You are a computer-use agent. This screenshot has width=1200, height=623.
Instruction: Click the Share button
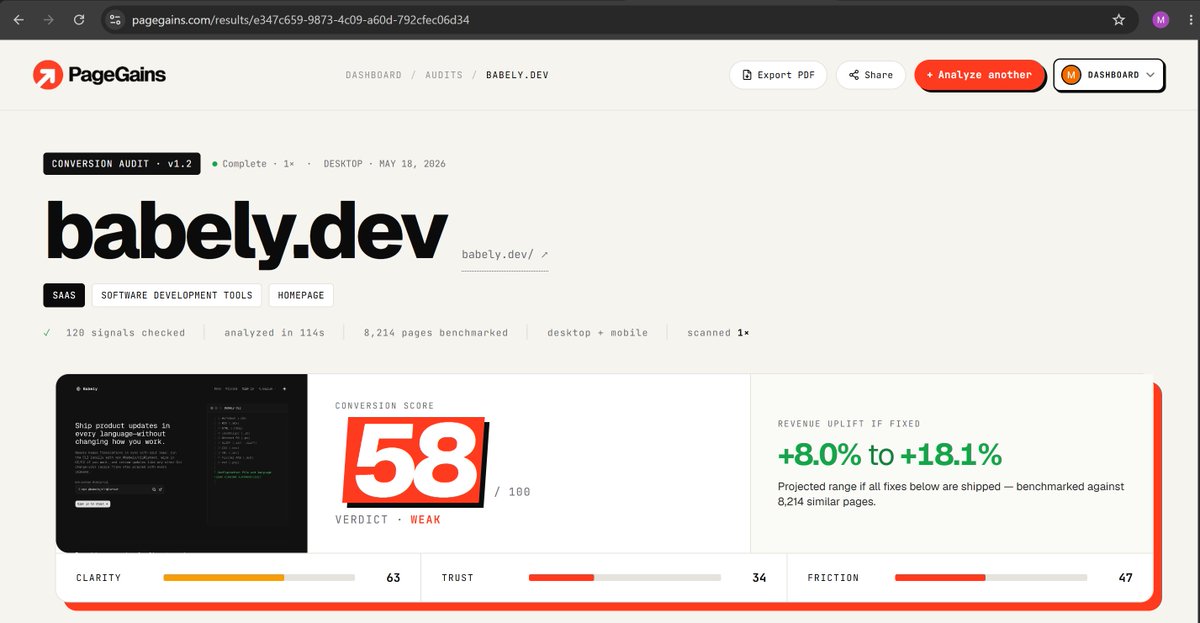tap(871, 75)
